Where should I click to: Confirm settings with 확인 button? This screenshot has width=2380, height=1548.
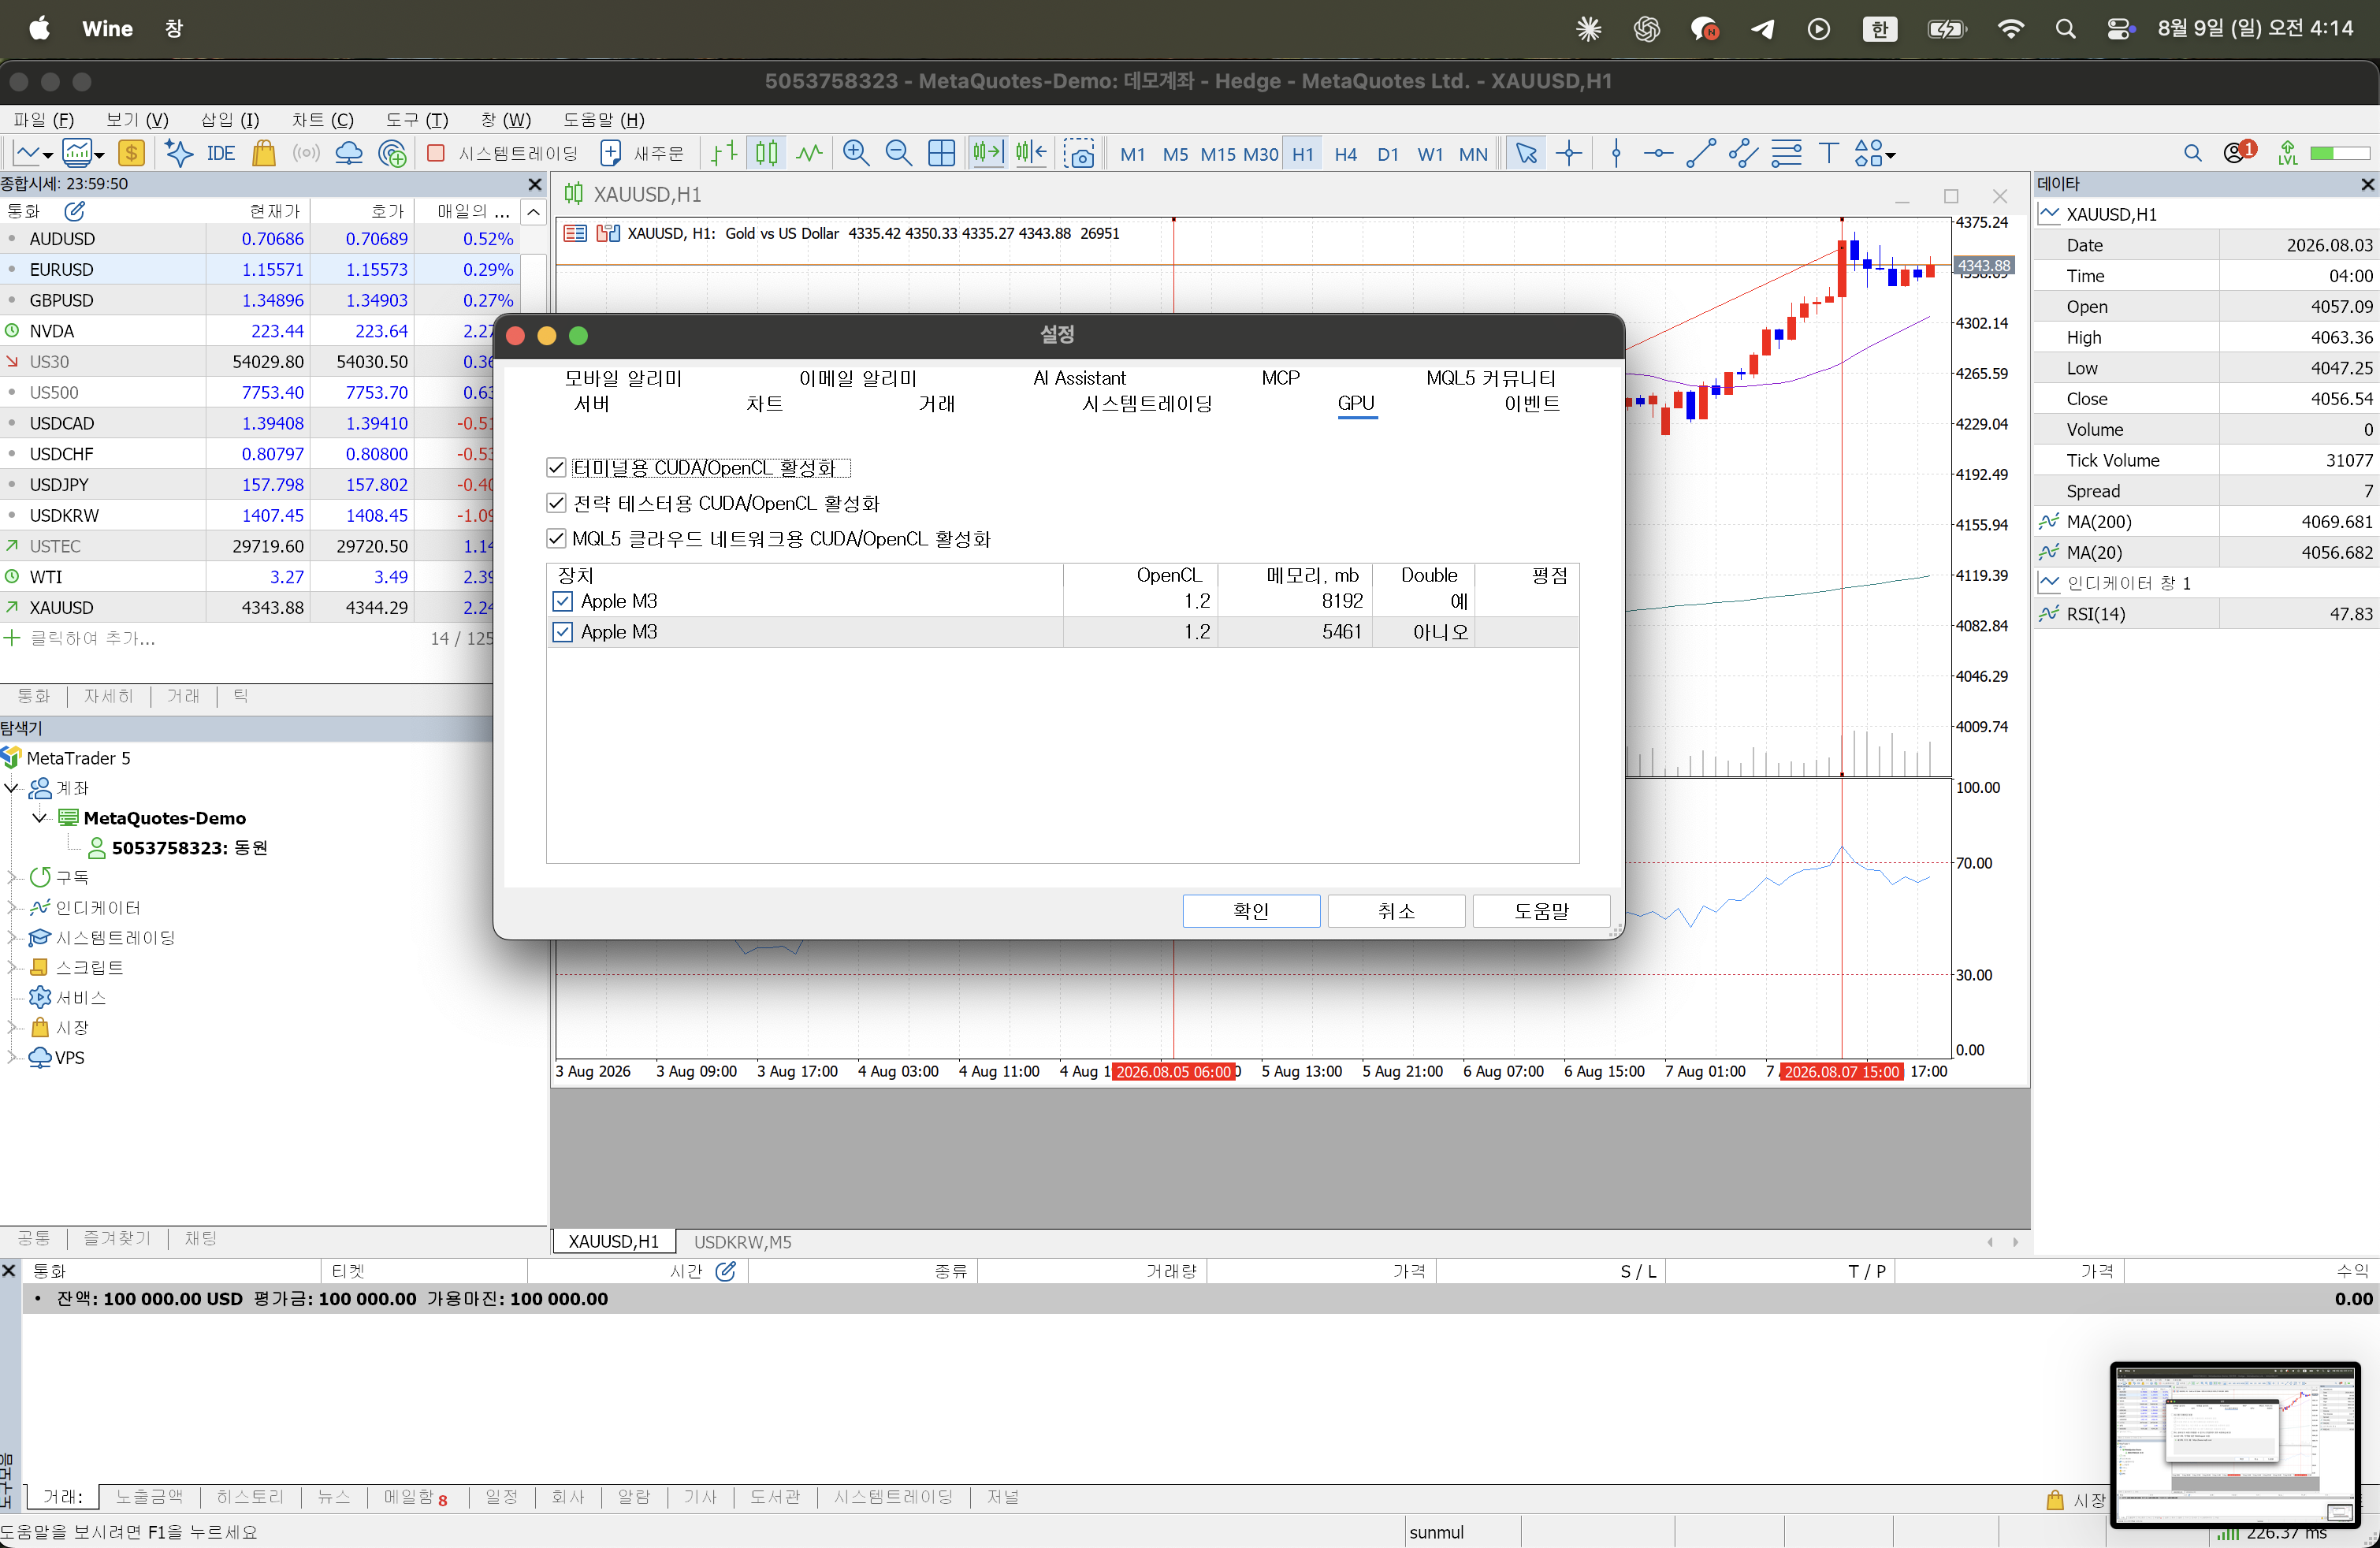point(1251,910)
